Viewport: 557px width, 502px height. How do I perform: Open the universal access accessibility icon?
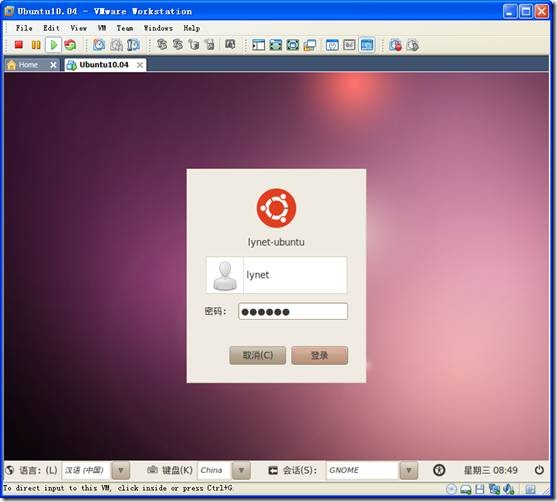click(x=439, y=470)
